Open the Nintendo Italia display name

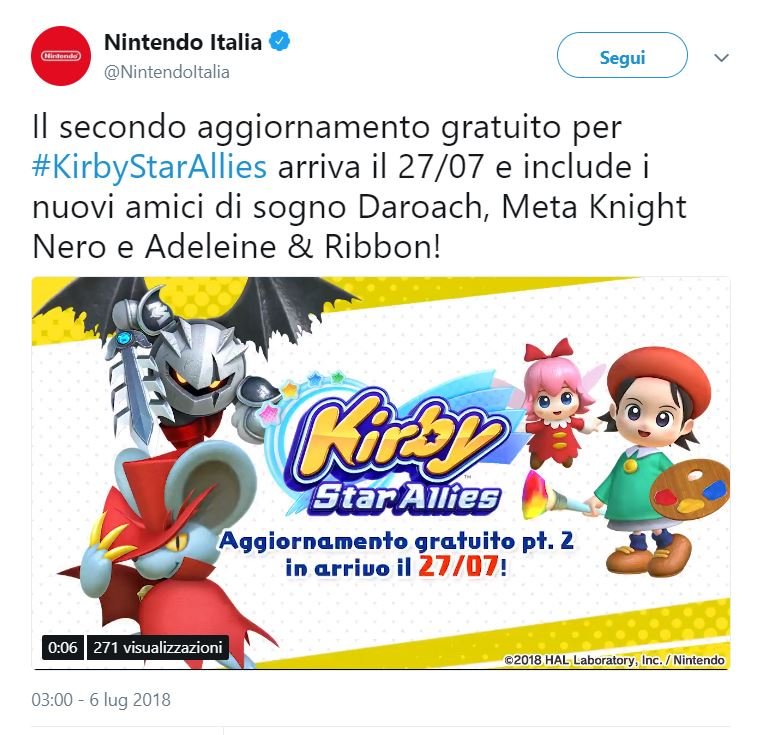pos(183,42)
